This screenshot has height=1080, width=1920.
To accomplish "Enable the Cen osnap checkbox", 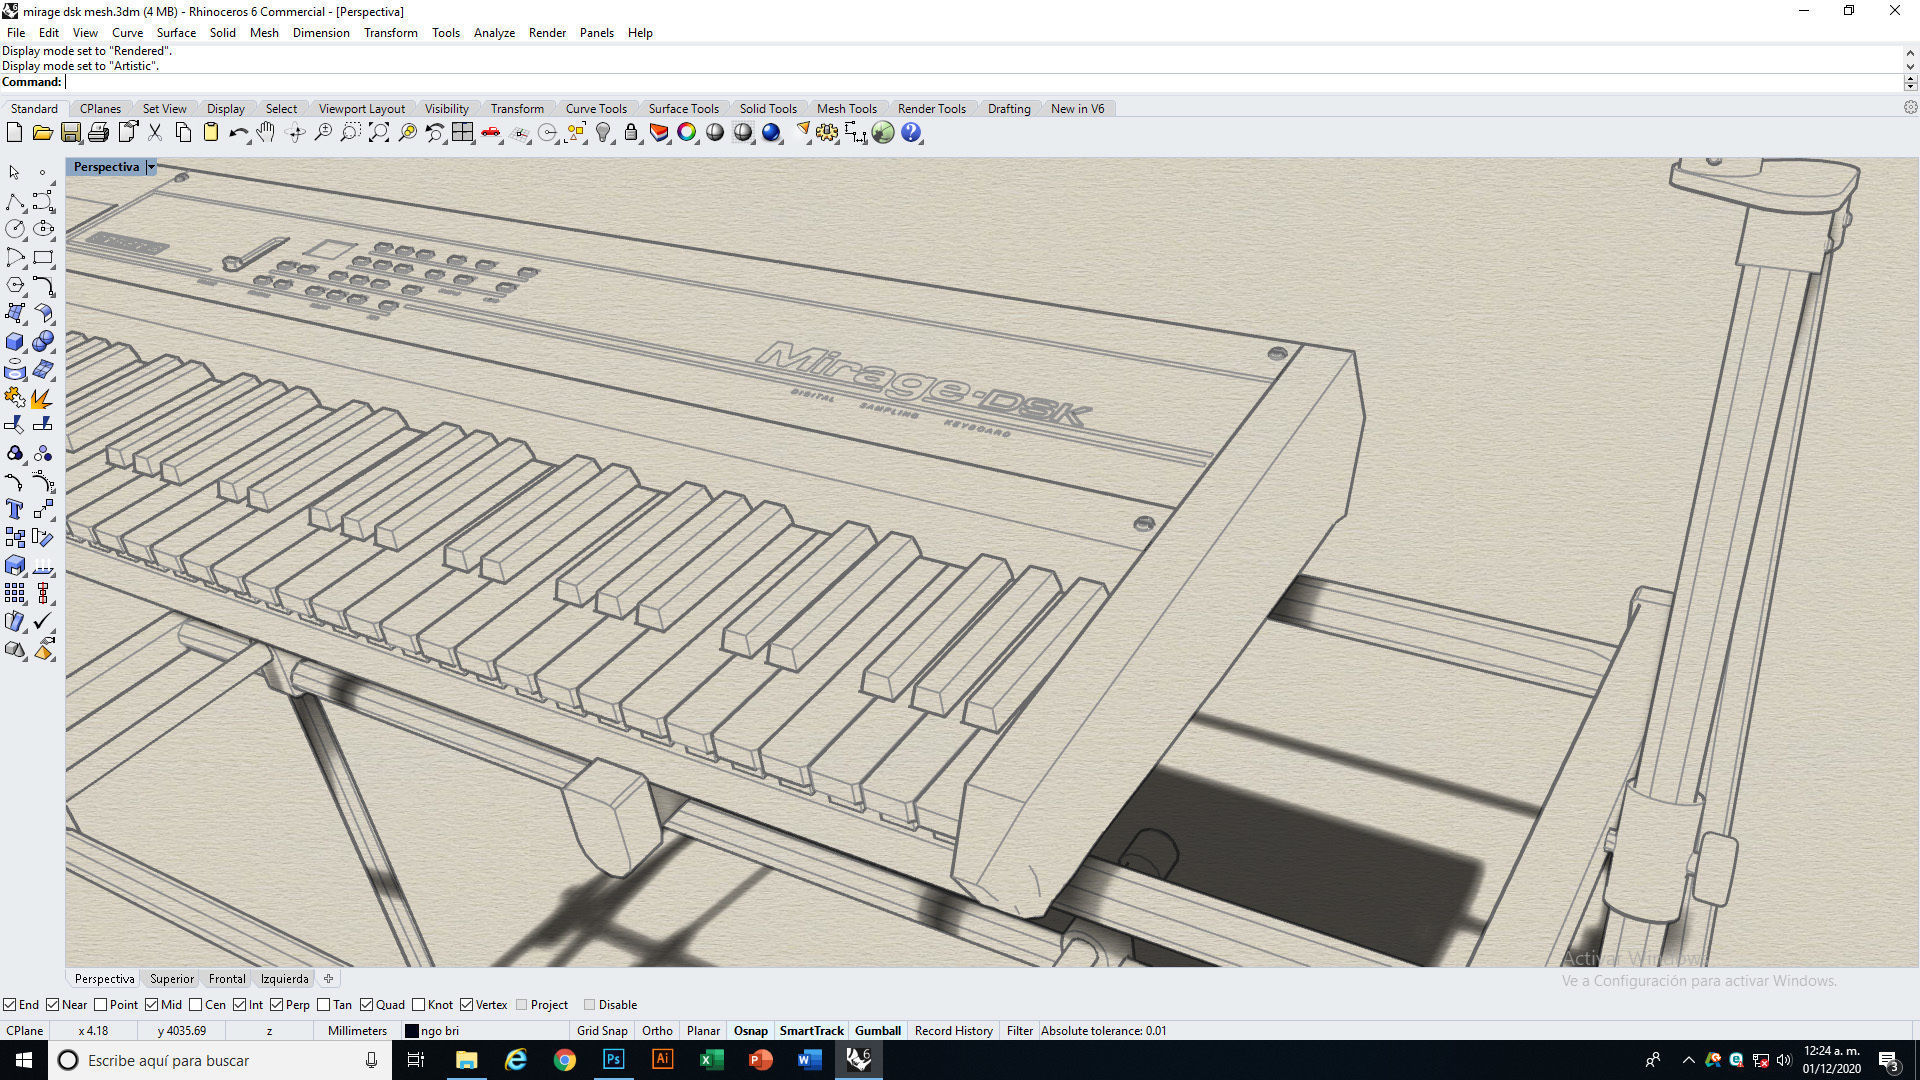I will click(x=196, y=1005).
